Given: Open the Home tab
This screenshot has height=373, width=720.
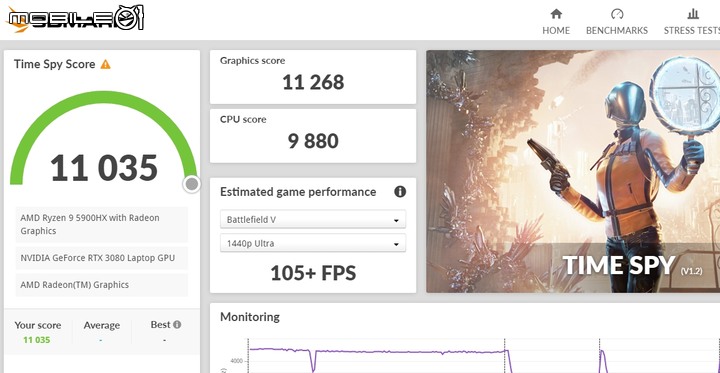Looking at the screenshot, I should [x=556, y=21].
